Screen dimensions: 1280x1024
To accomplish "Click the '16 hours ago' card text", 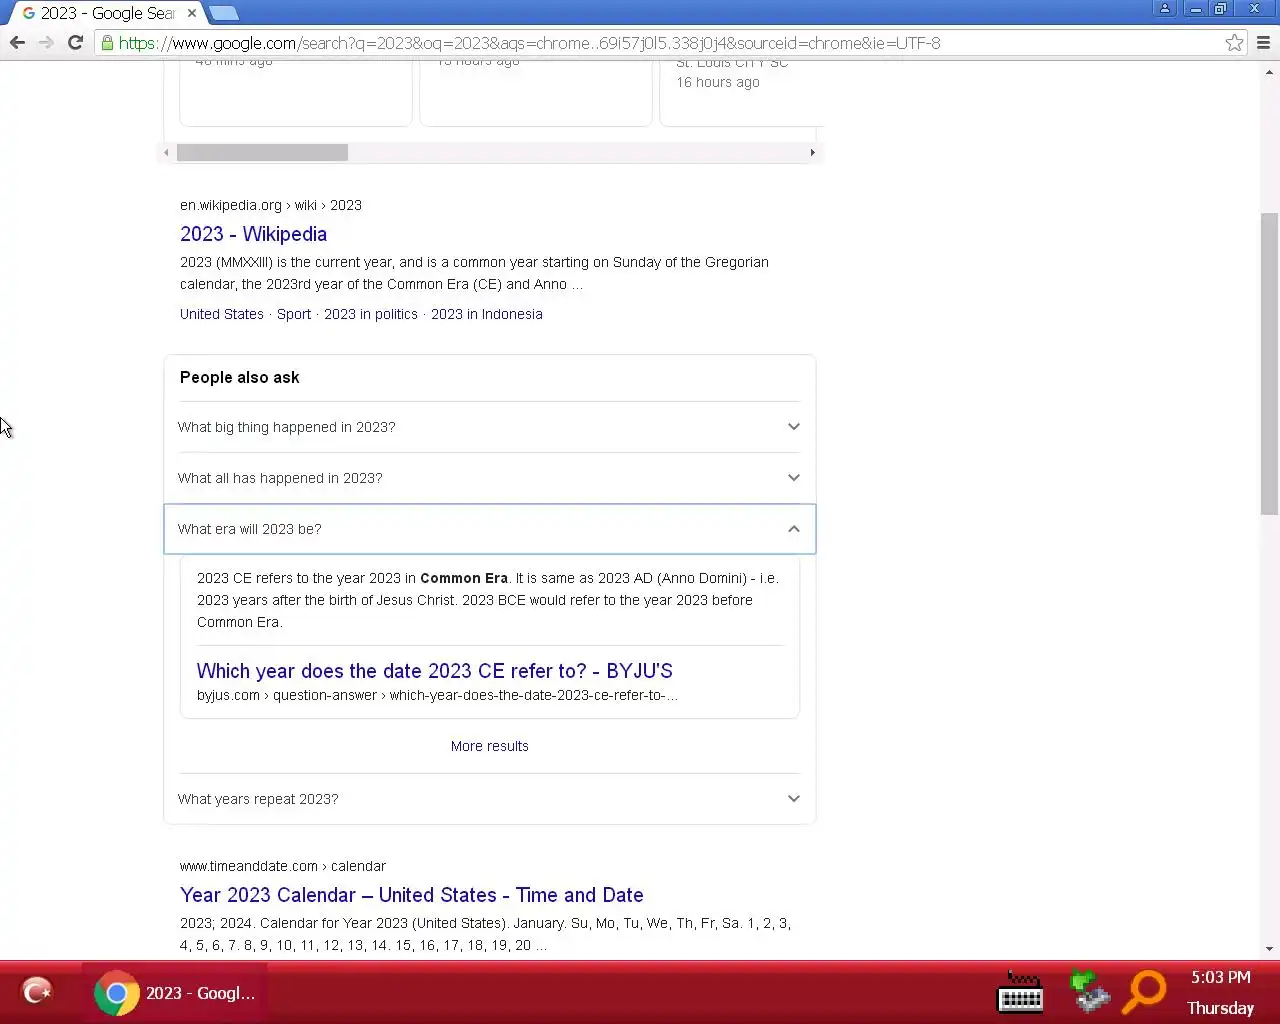I will pyautogui.click(x=718, y=82).
